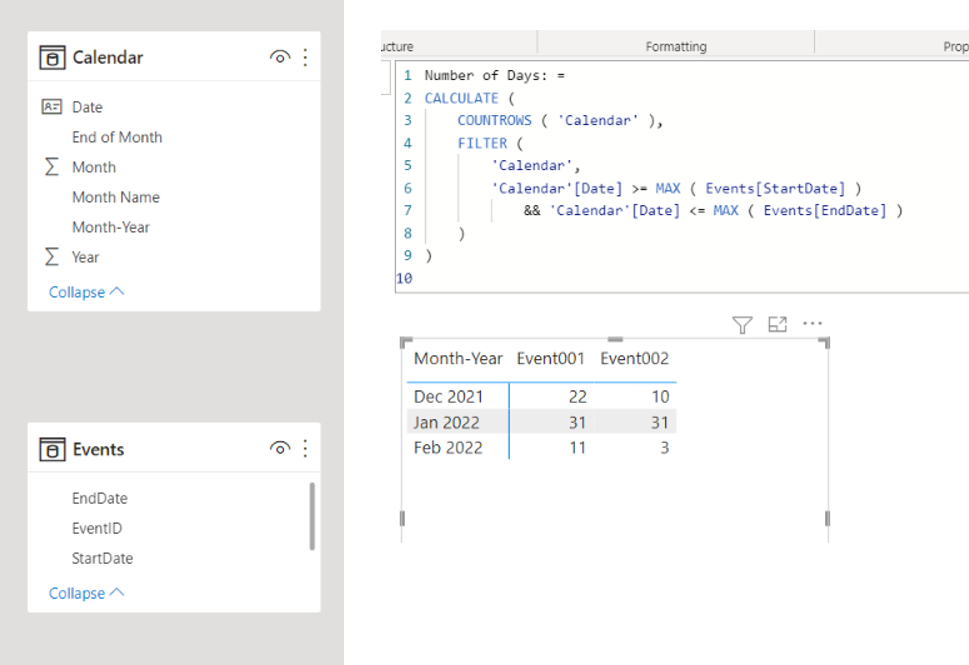Select the StartDate field in Events
Screen dimensions: 969x665
point(102,558)
